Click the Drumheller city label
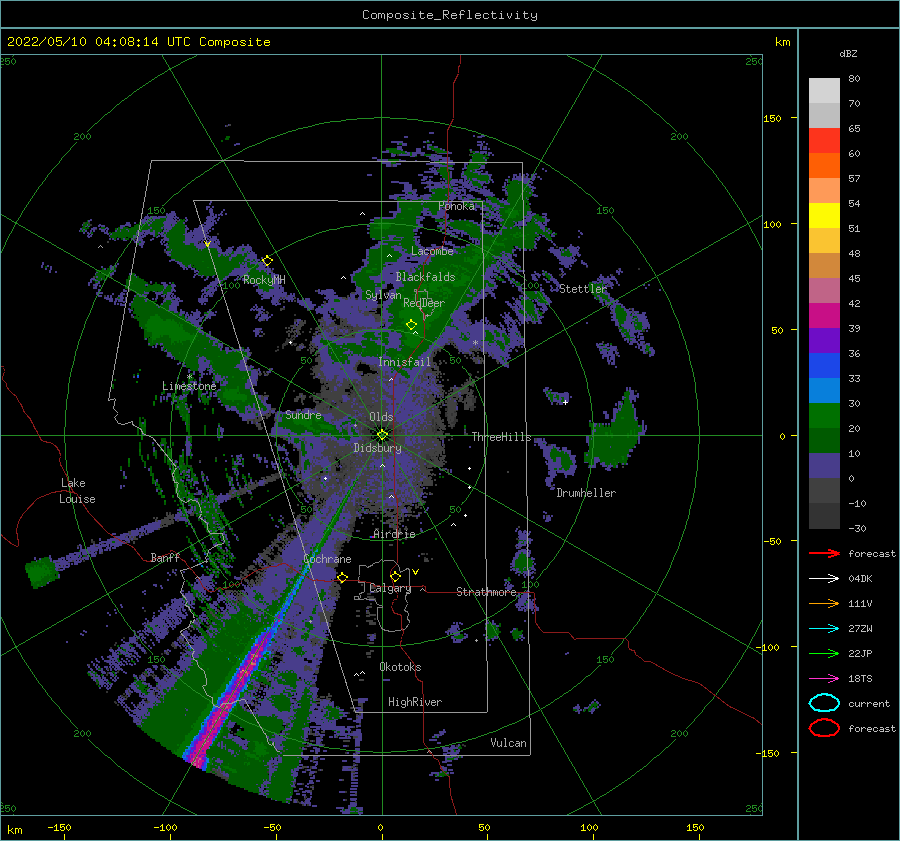Screen dimensions: 900x841 pyautogui.click(x=585, y=493)
